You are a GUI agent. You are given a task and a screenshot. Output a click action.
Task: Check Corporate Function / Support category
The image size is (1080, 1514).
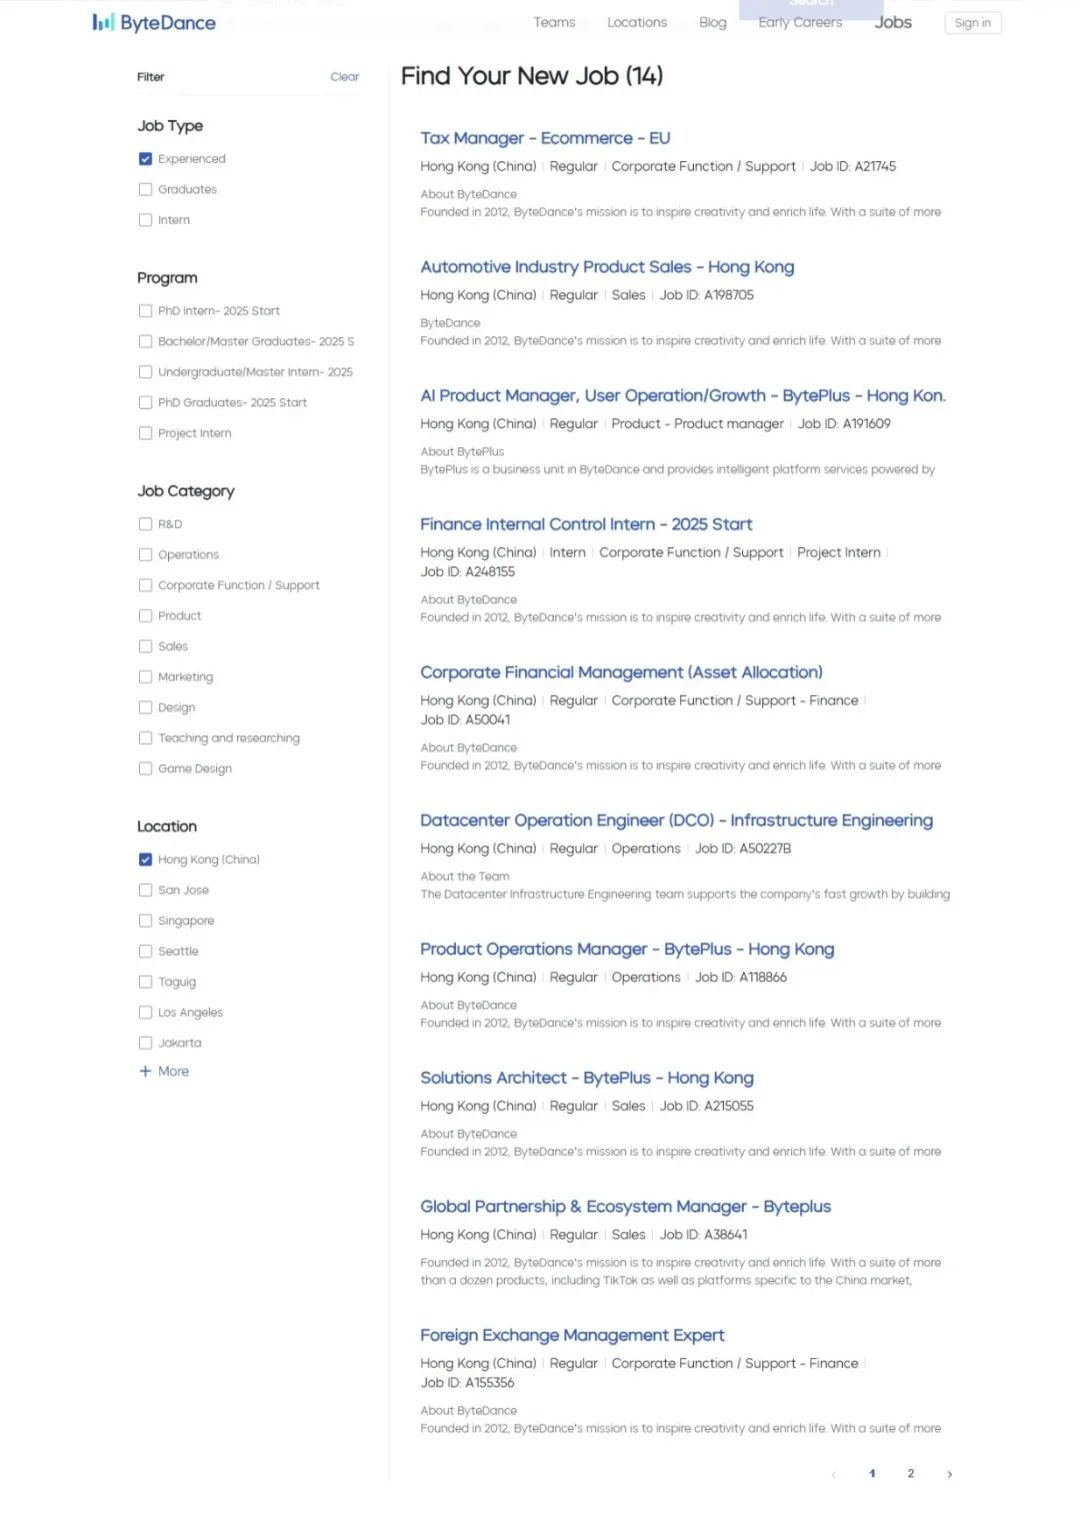(x=145, y=585)
